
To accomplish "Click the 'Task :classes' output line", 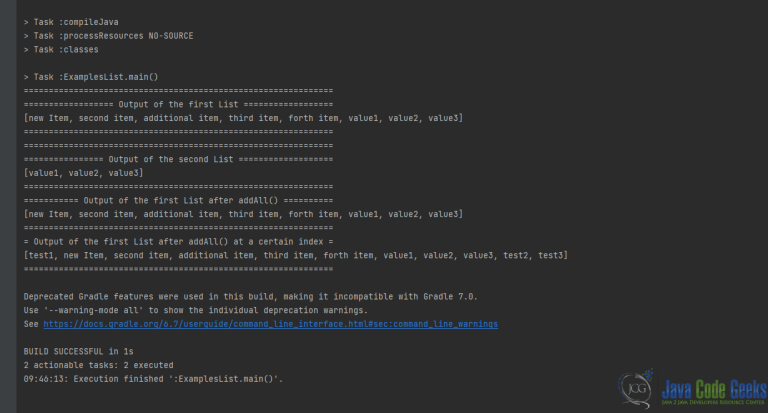I will [x=61, y=49].
